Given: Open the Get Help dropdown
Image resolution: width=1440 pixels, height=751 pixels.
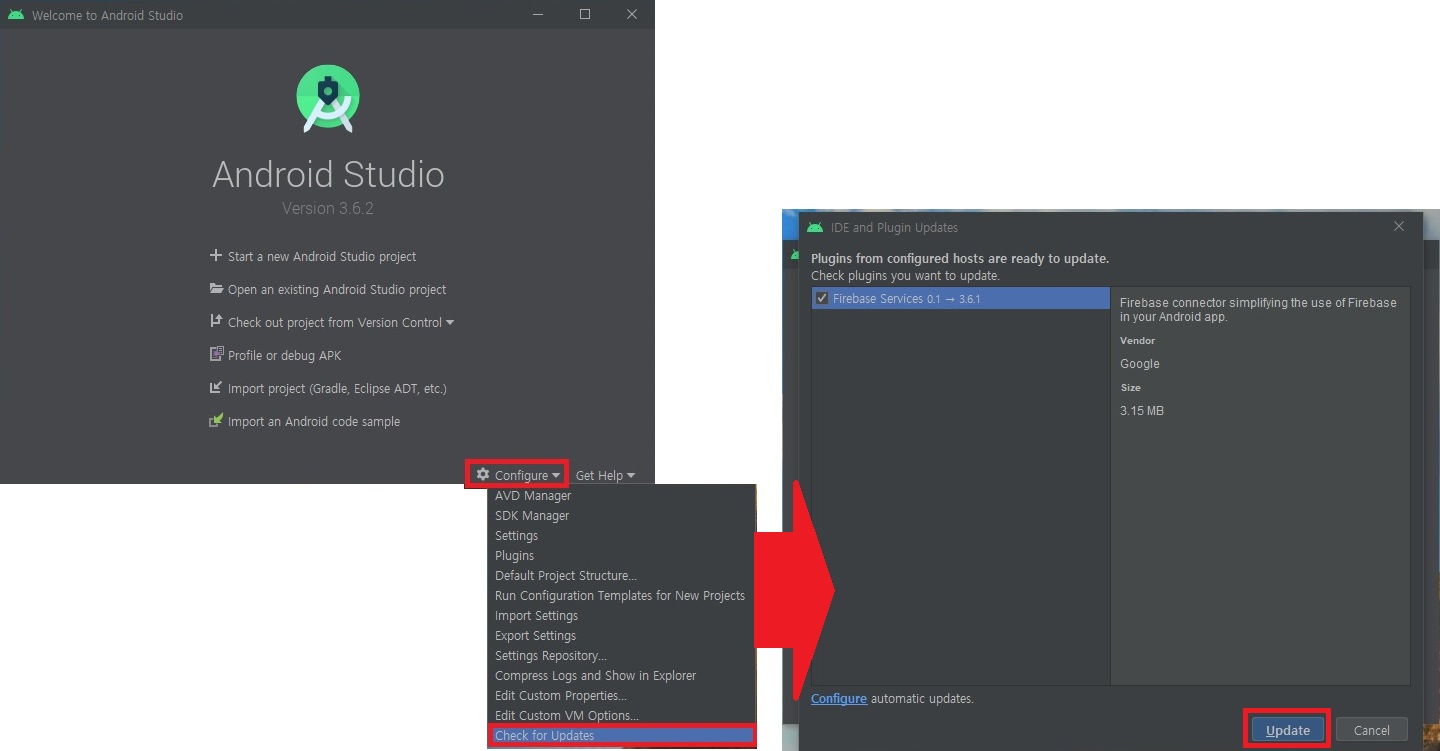Looking at the screenshot, I should [605, 476].
